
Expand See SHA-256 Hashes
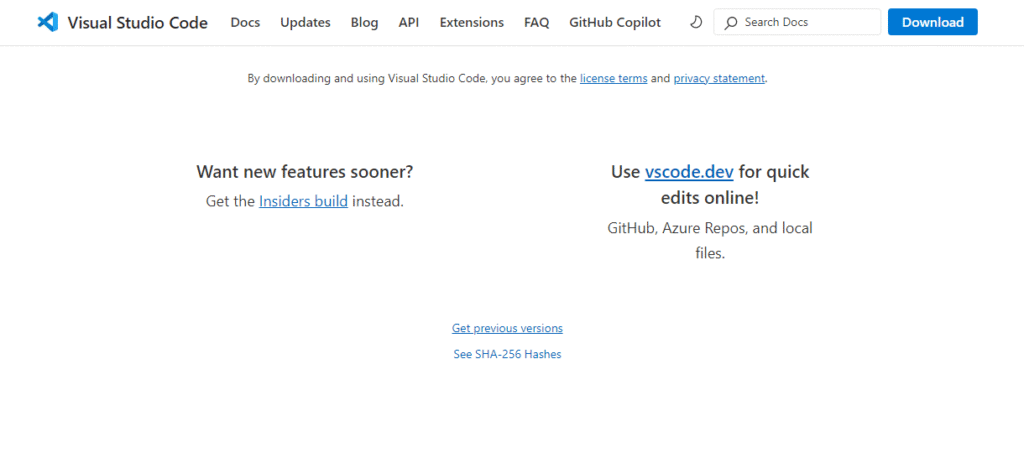point(507,354)
